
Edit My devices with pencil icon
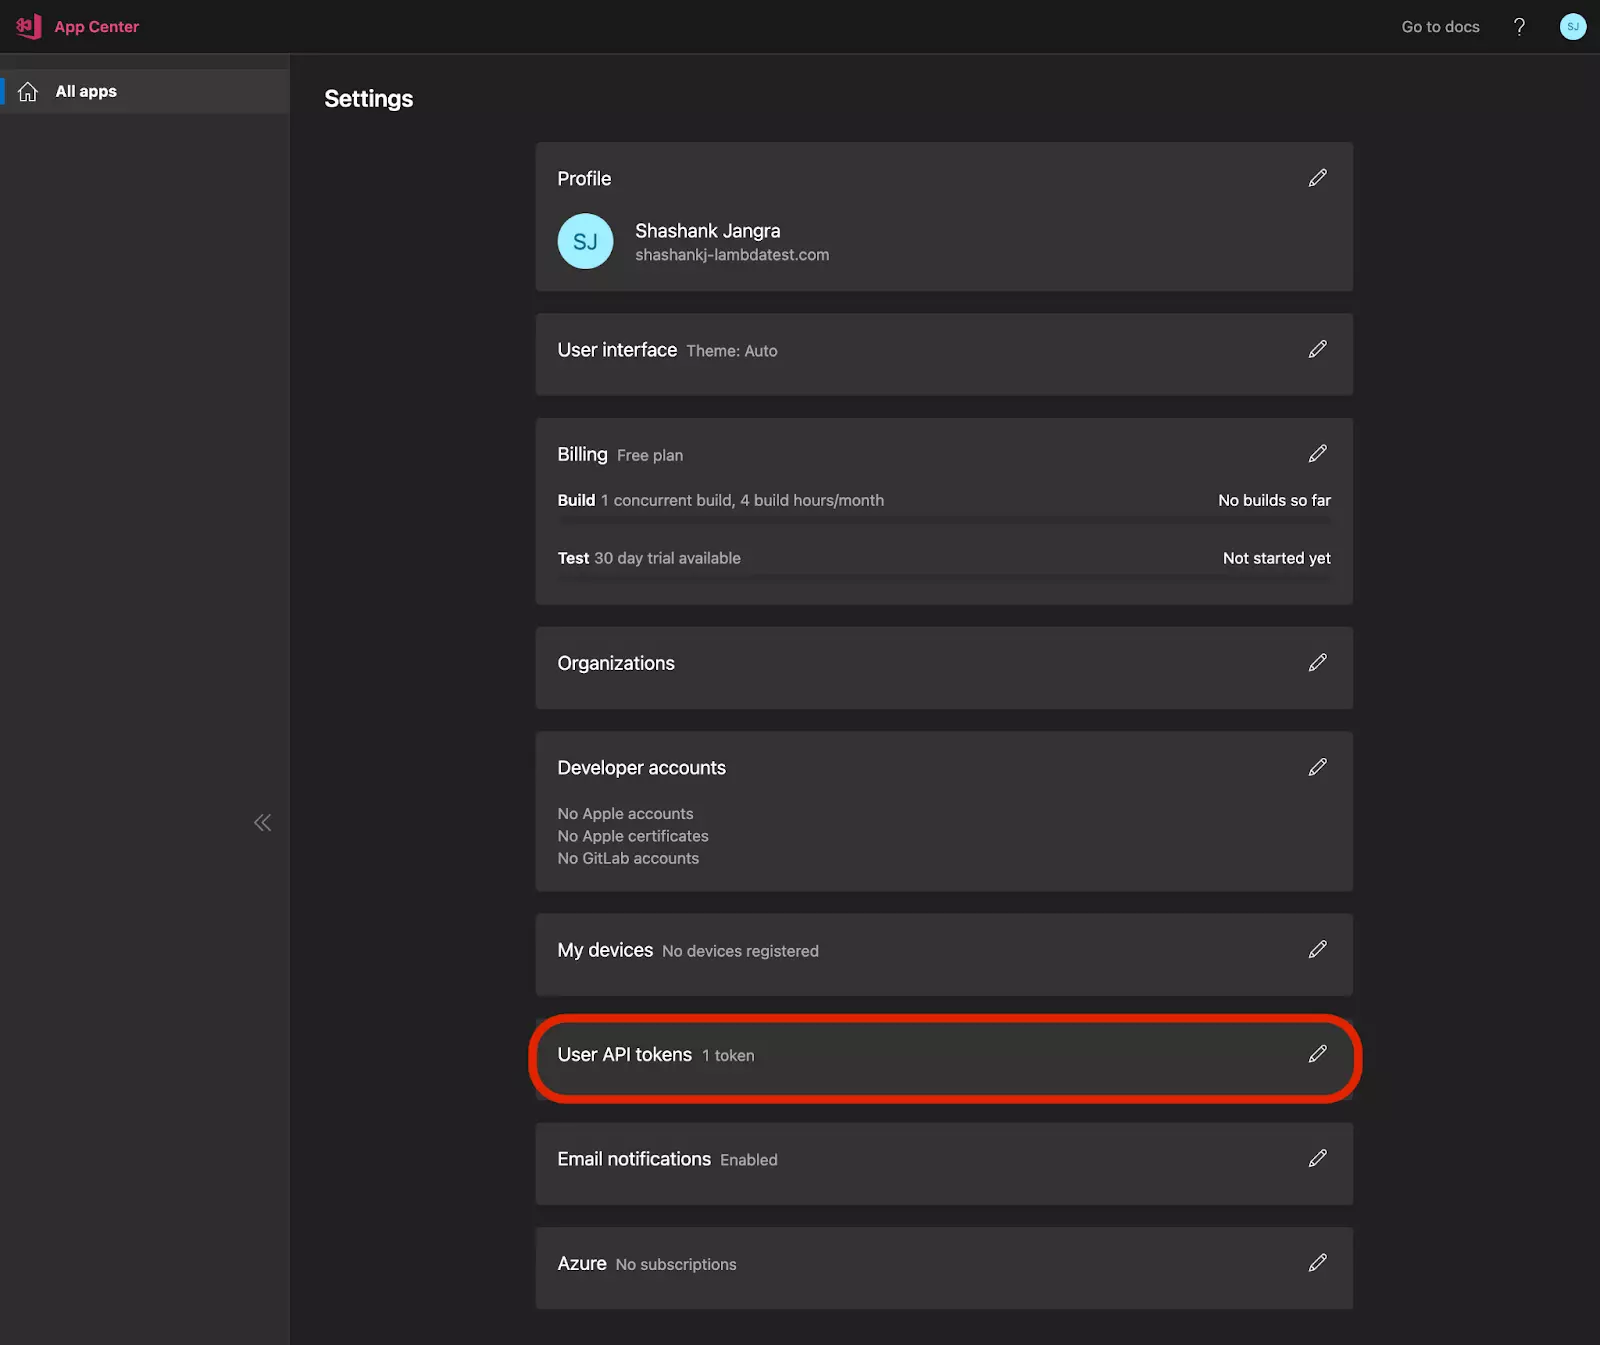tap(1317, 949)
